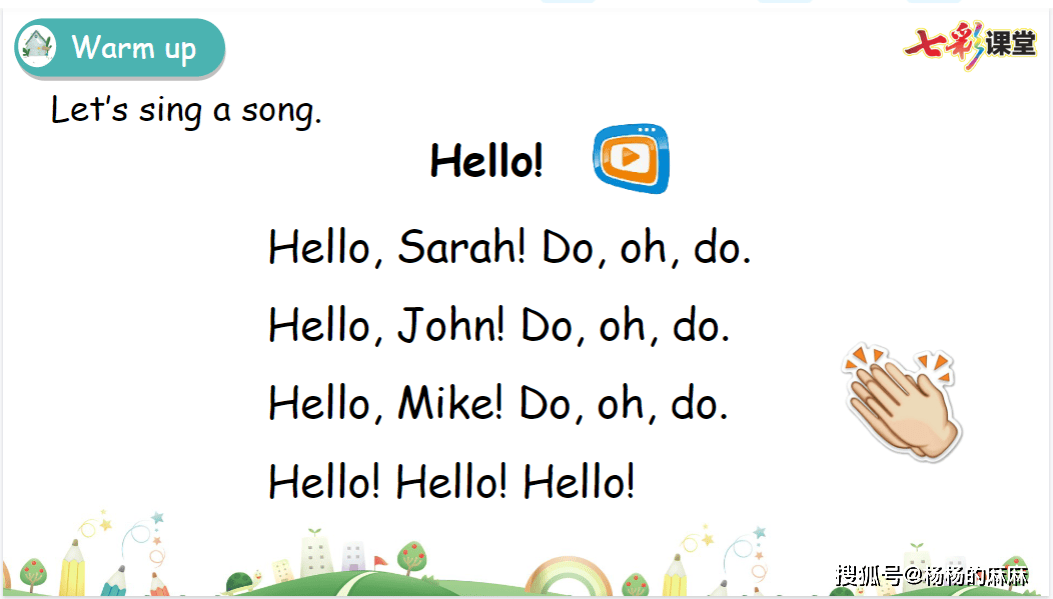The height and width of the screenshot is (599, 1053).
Task: Click the bold Hello! song title
Action: (486, 160)
